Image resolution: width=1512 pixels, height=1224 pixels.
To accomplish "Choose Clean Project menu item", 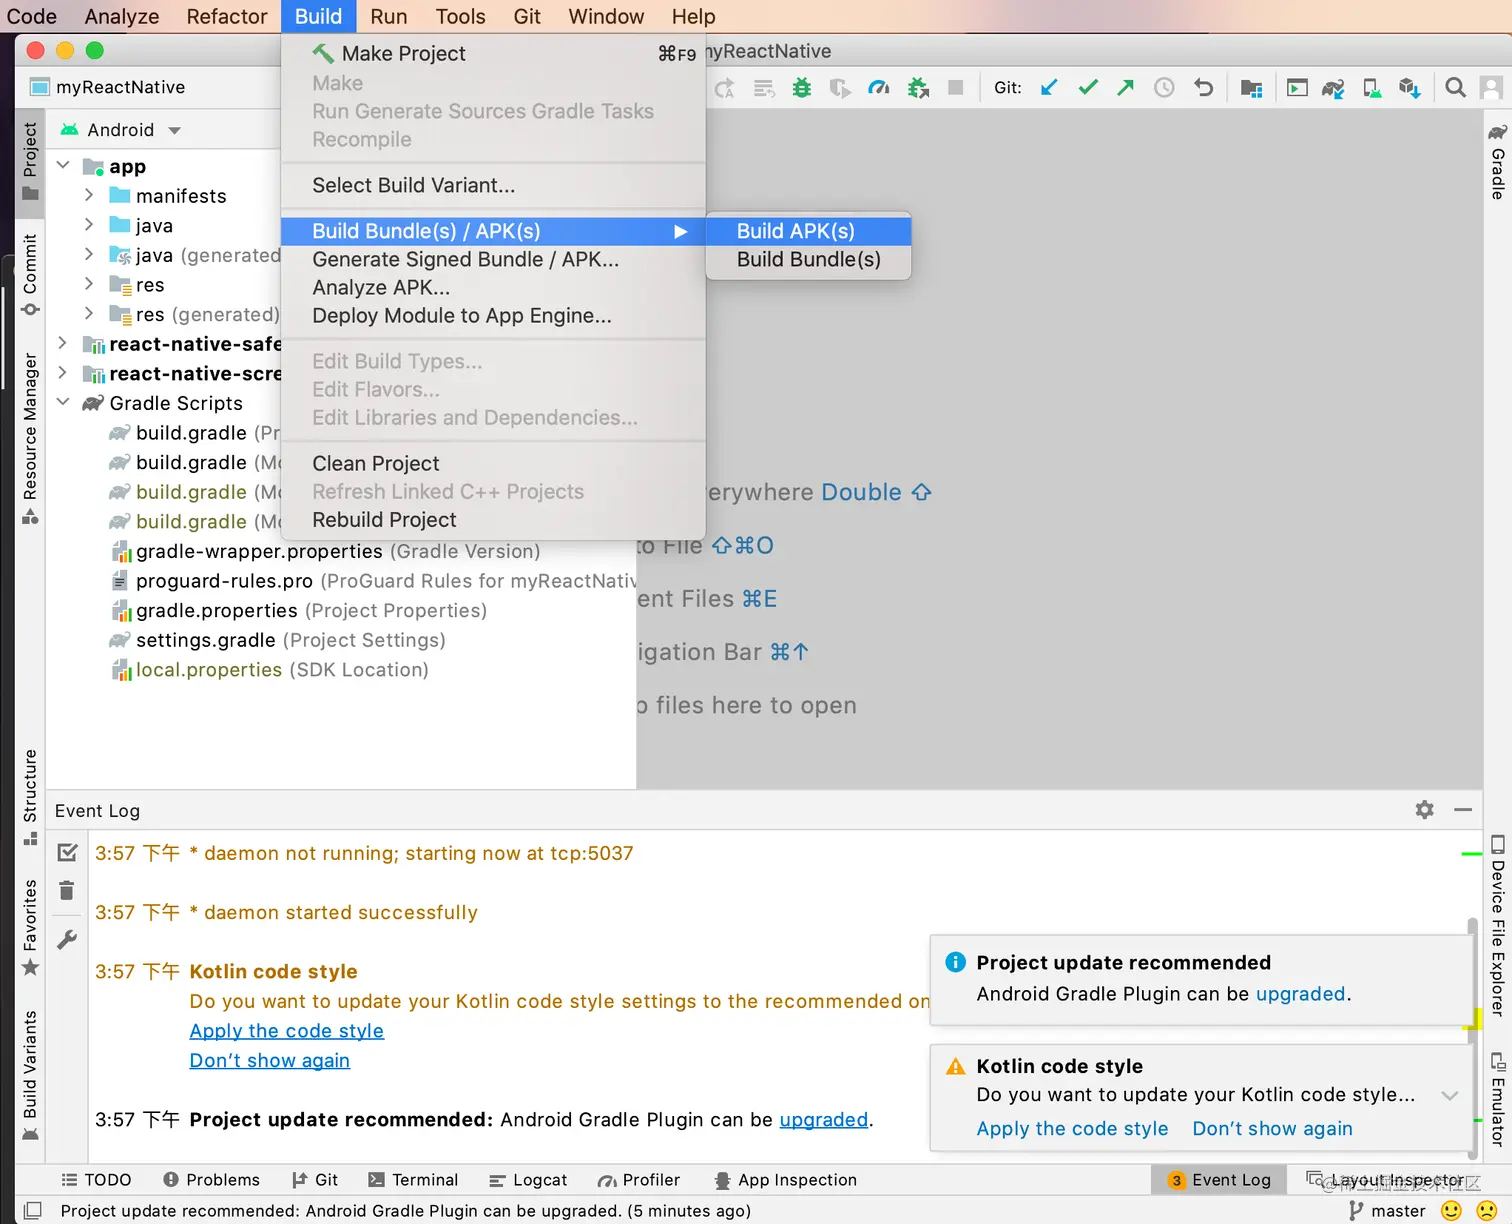I will click(x=493, y=463).
